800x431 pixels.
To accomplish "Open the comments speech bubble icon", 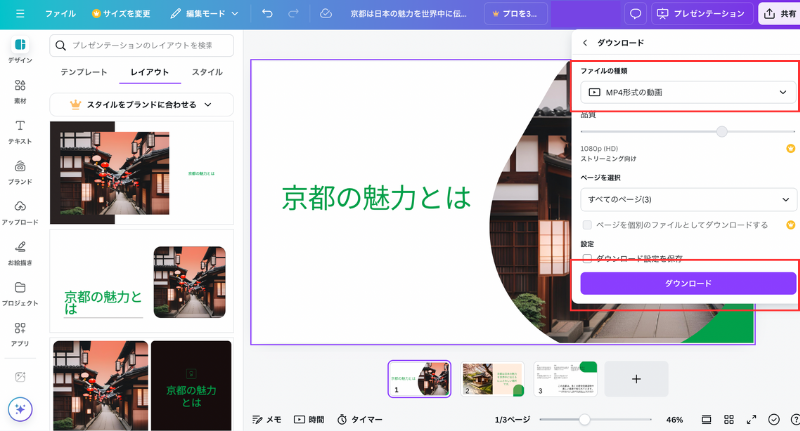I will pos(635,14).
